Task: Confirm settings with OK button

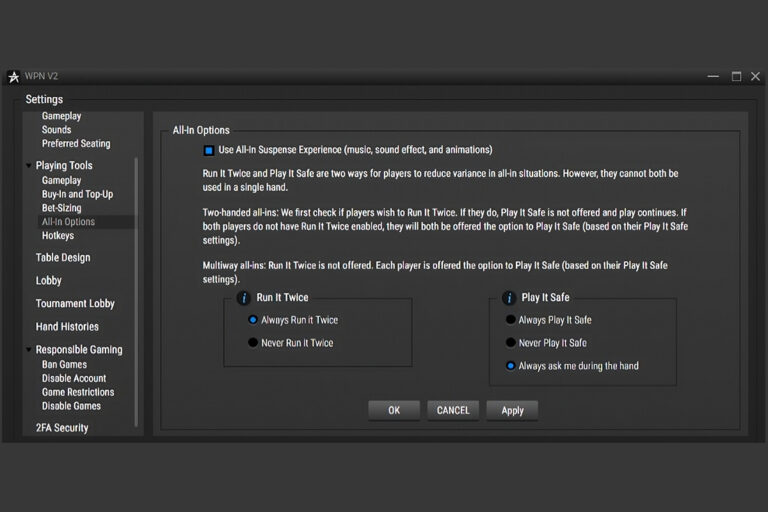Action: (x=394, y=410)
